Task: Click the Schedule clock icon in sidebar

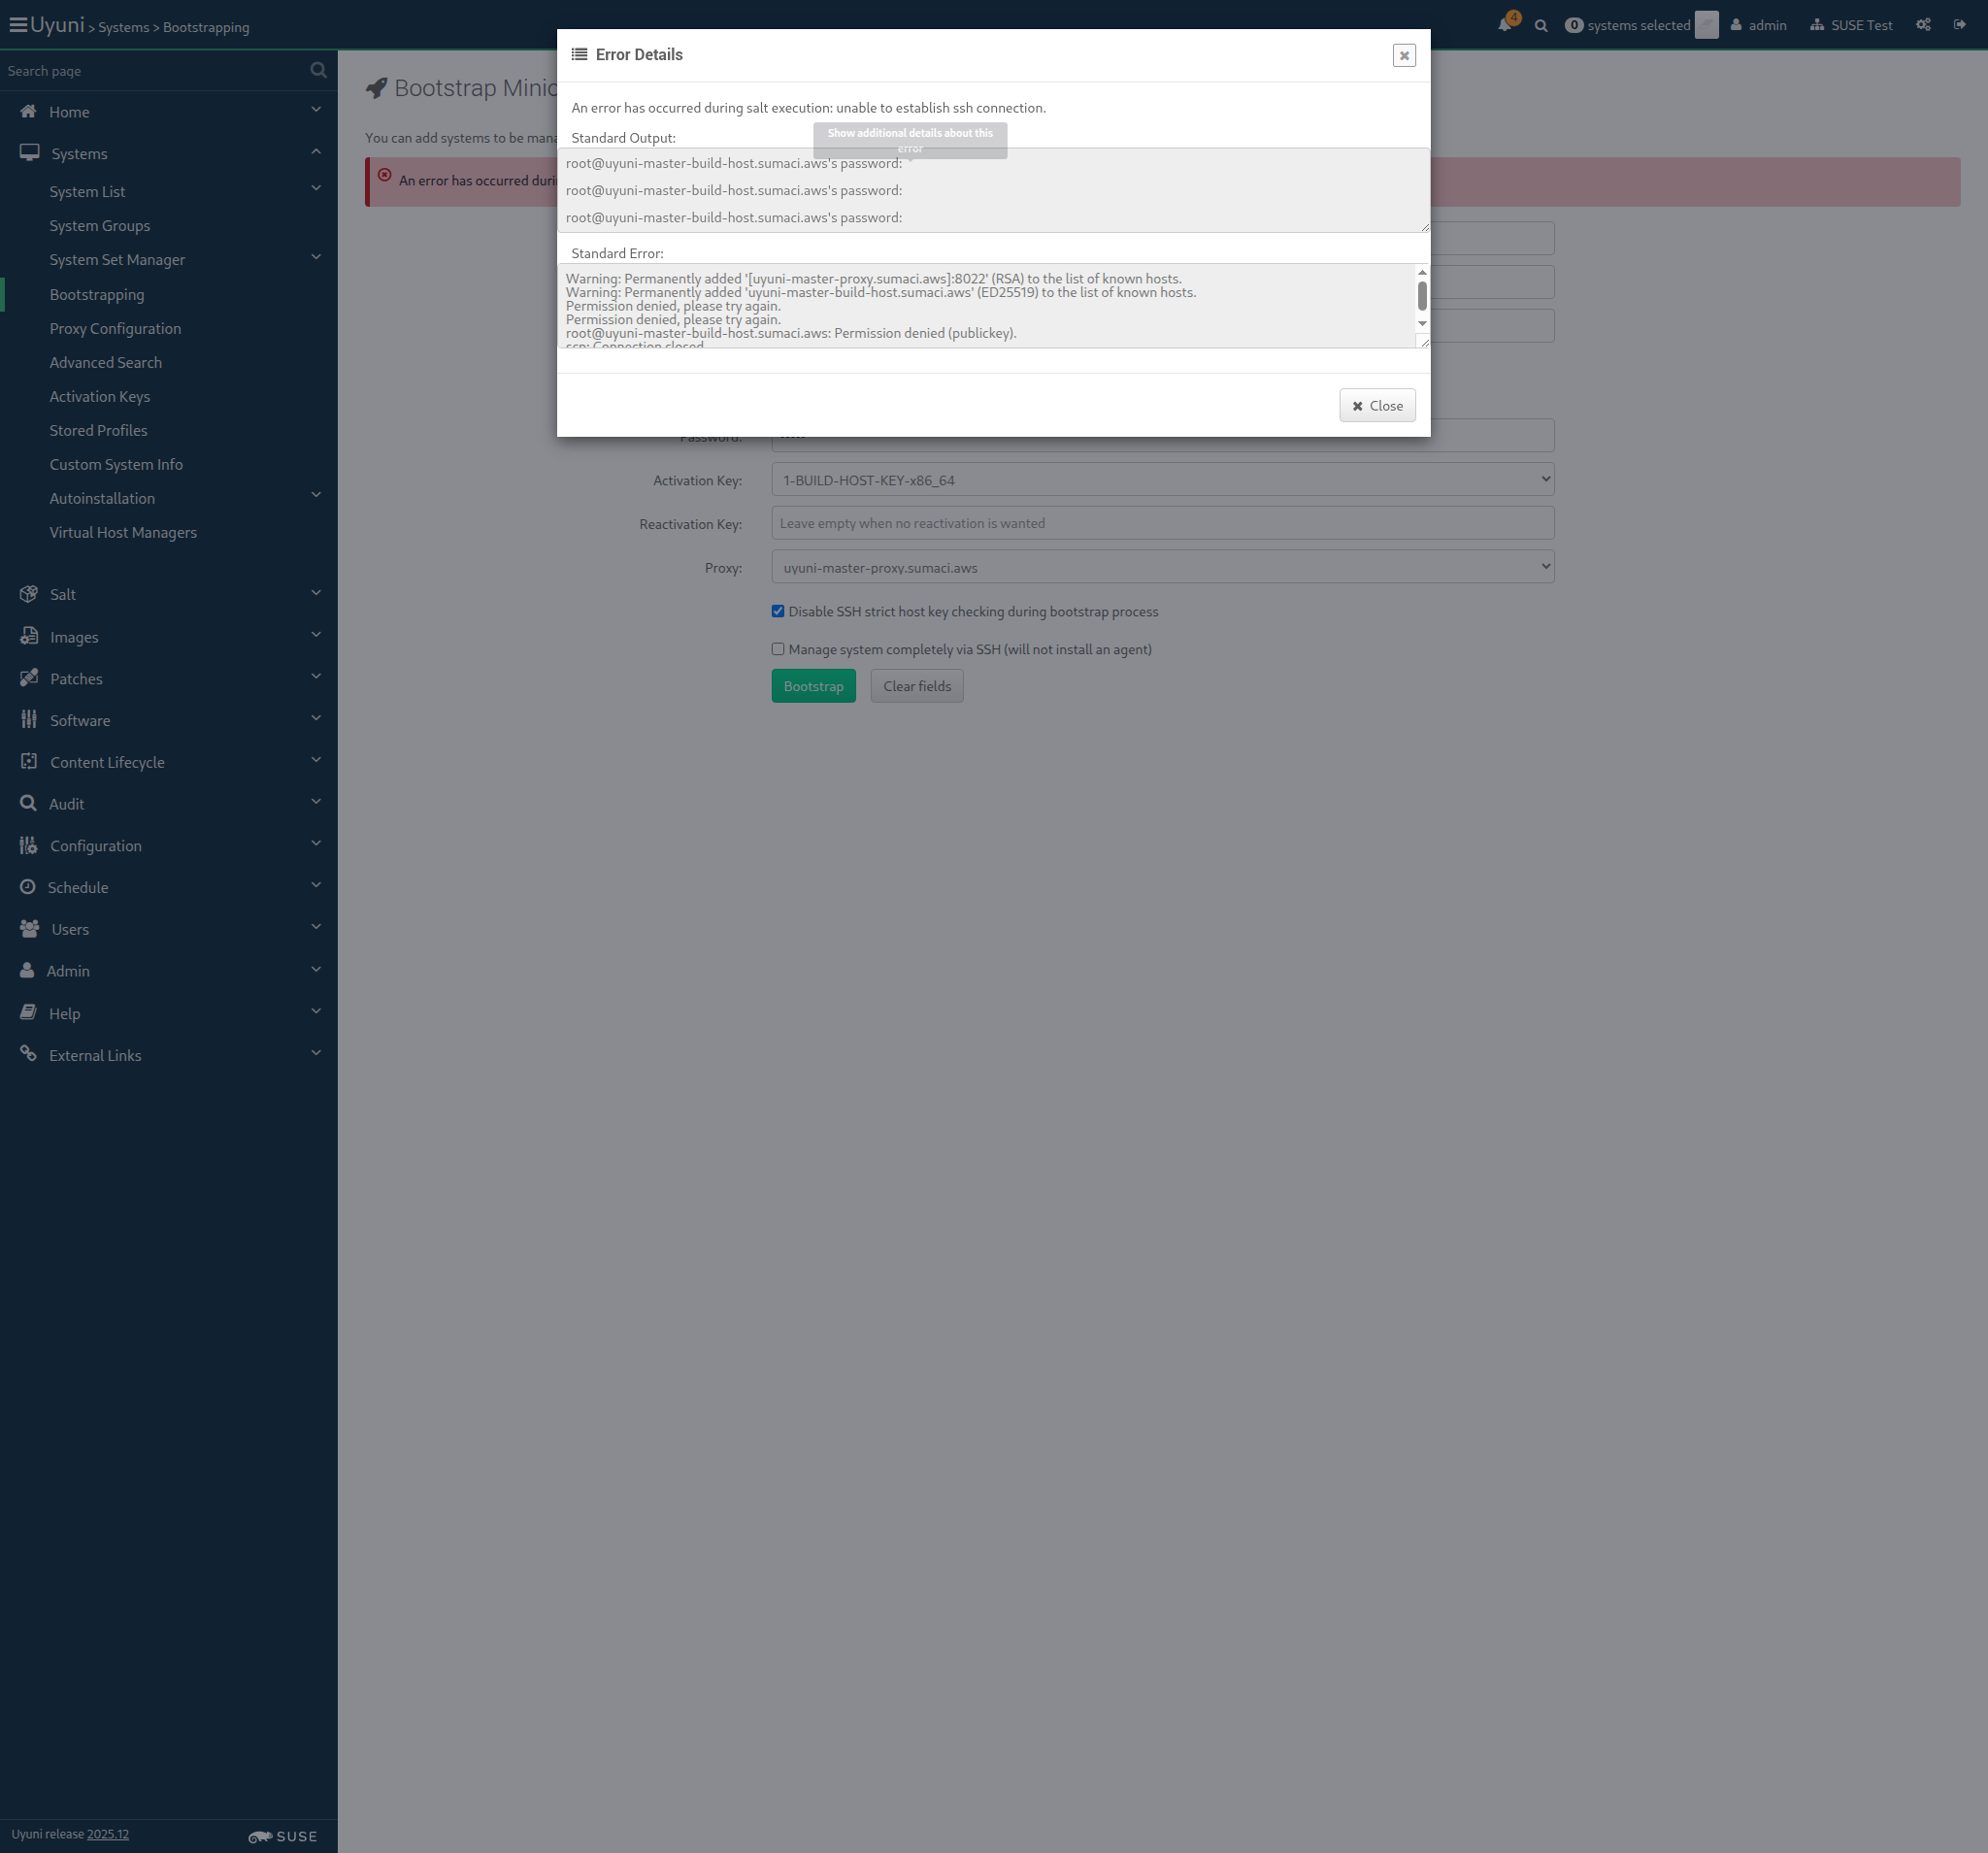Action: [27, 887]
